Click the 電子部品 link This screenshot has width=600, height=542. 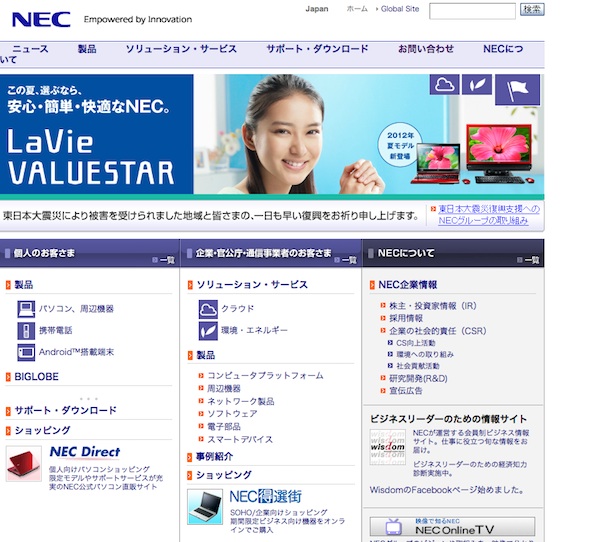click(x=224, y=426)
